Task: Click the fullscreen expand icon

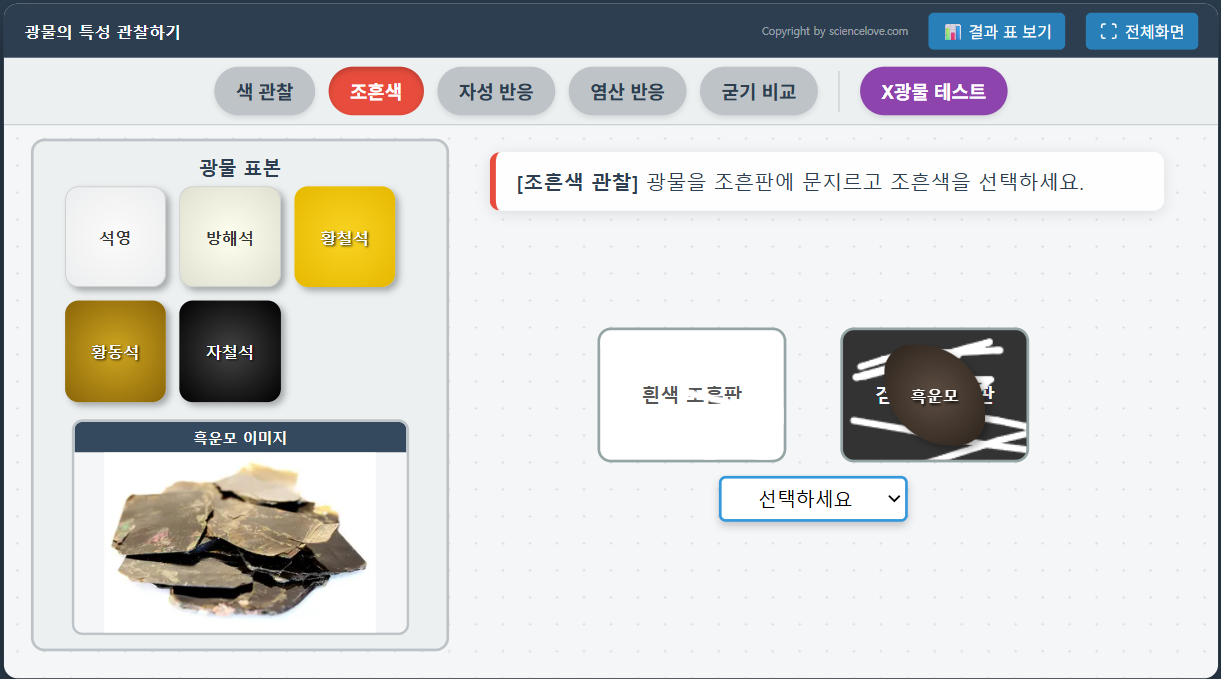Action: (x=1108, y=31)
